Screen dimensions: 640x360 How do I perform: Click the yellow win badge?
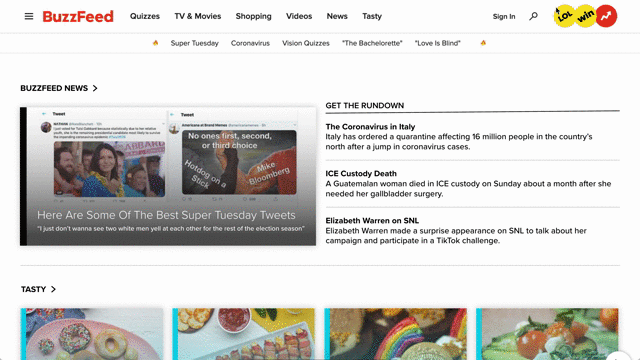click(585, 16)
